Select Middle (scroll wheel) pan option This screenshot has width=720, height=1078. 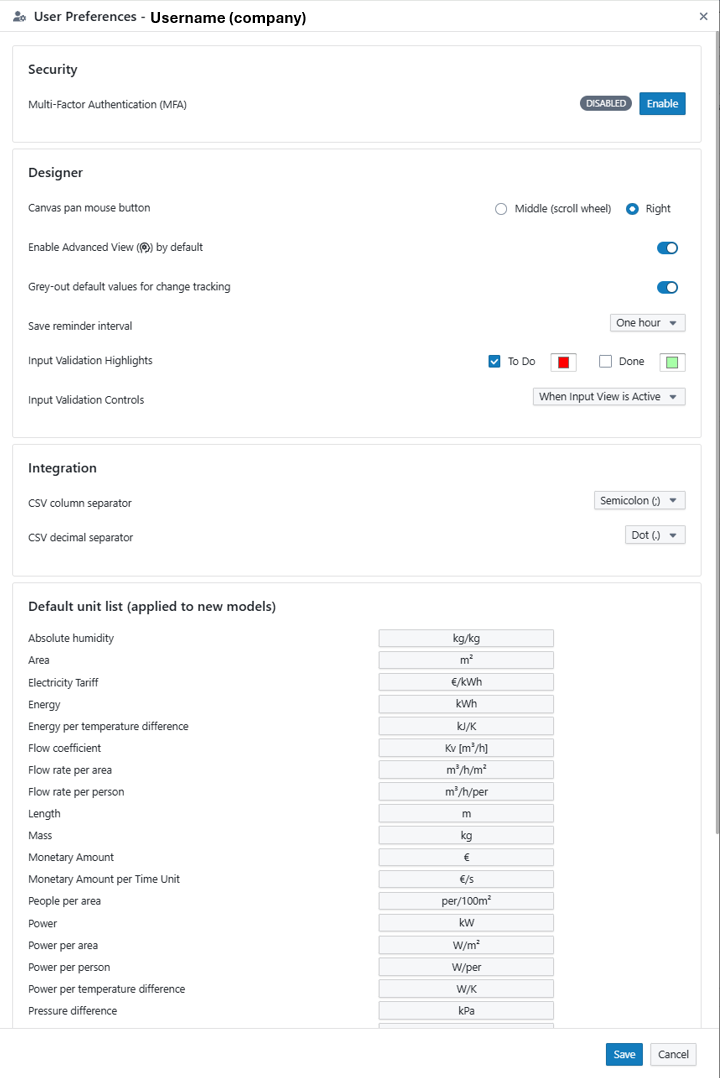pos(501,209)
